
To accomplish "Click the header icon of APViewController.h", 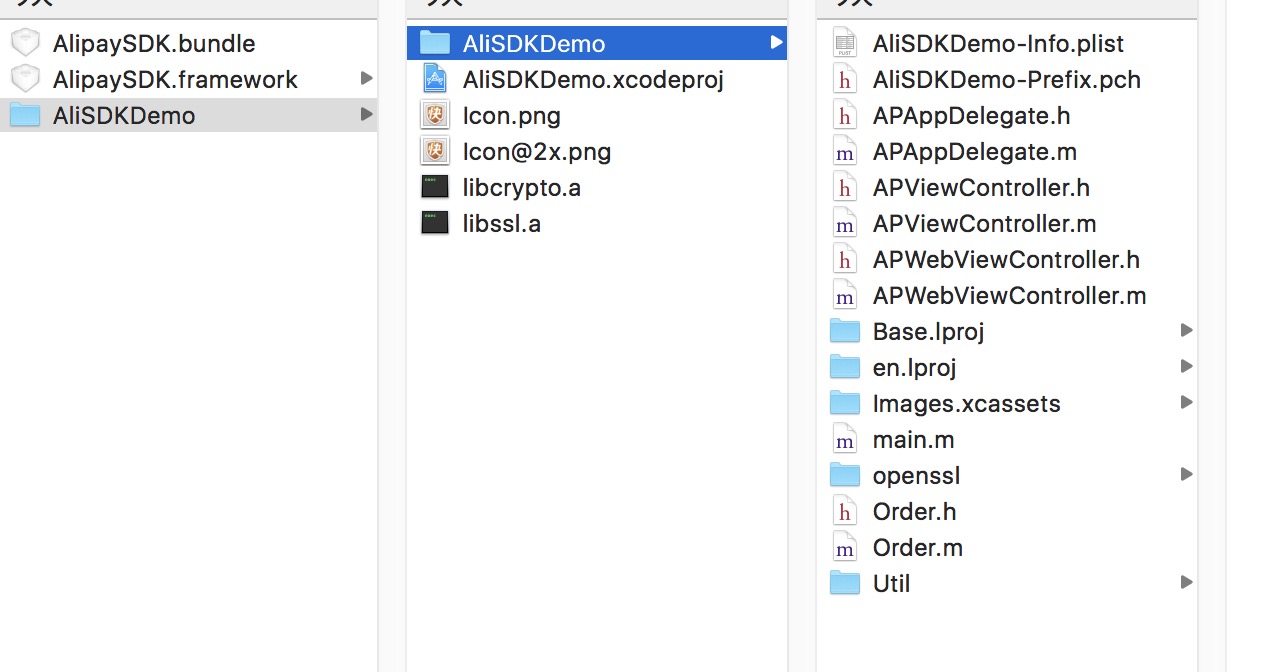I will (x=845, y=187).
